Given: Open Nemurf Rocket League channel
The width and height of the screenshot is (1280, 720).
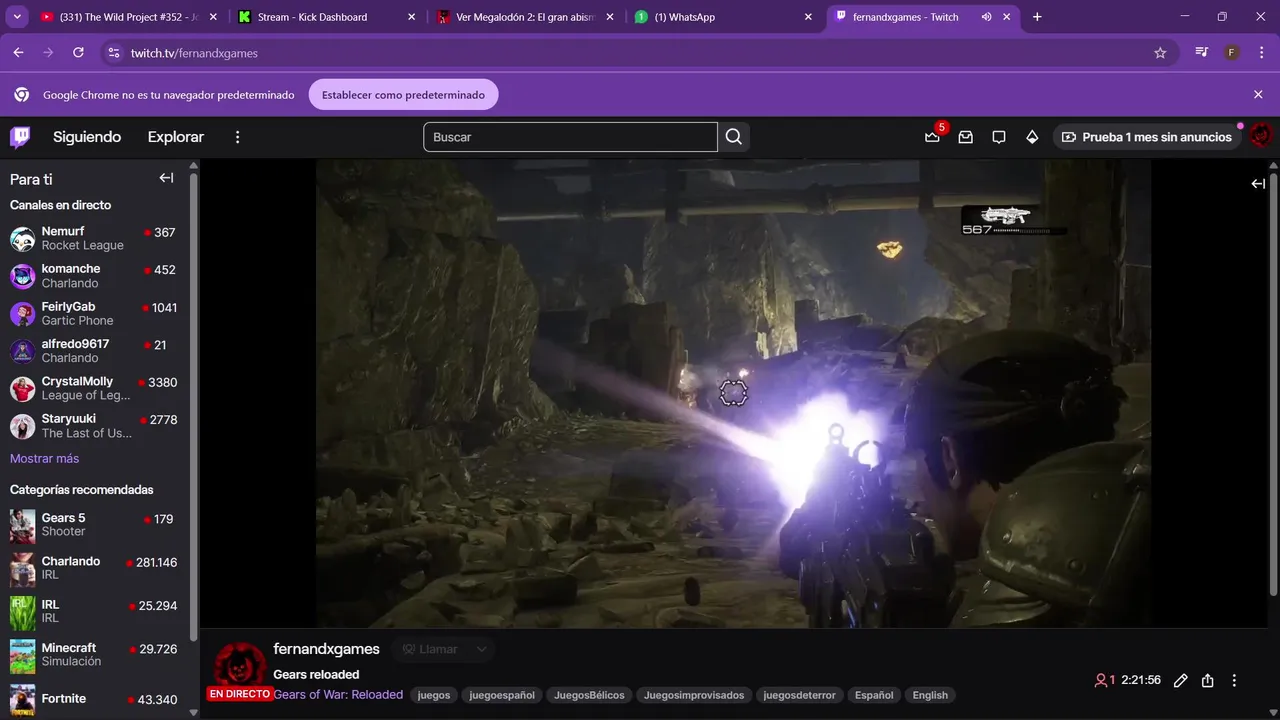Looking at the screenshot, I should tap(95, 238).
